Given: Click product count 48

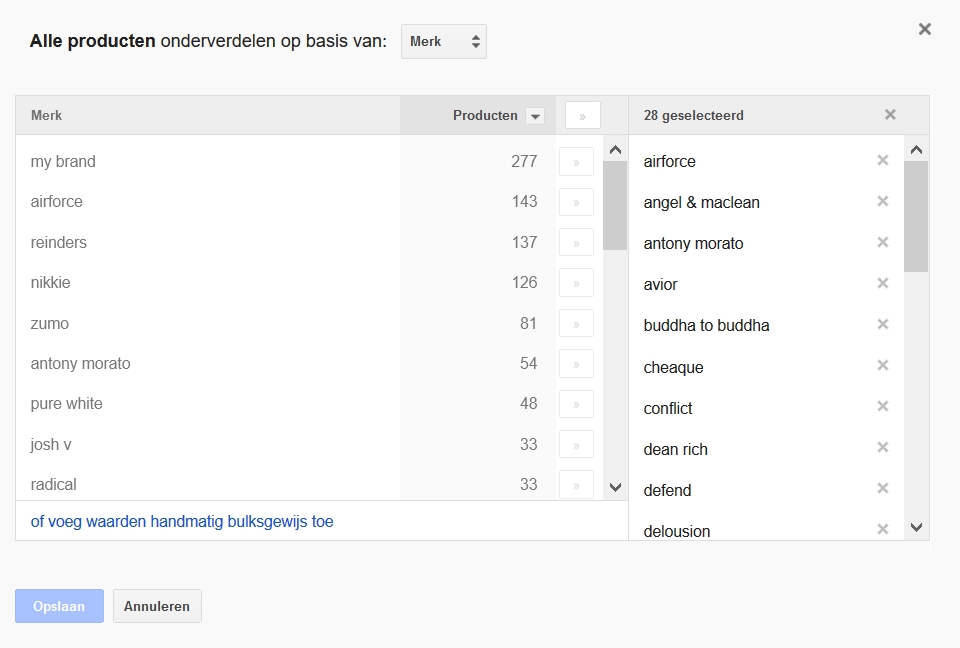Looking at the screenshot, I should [x=528, y=404].
